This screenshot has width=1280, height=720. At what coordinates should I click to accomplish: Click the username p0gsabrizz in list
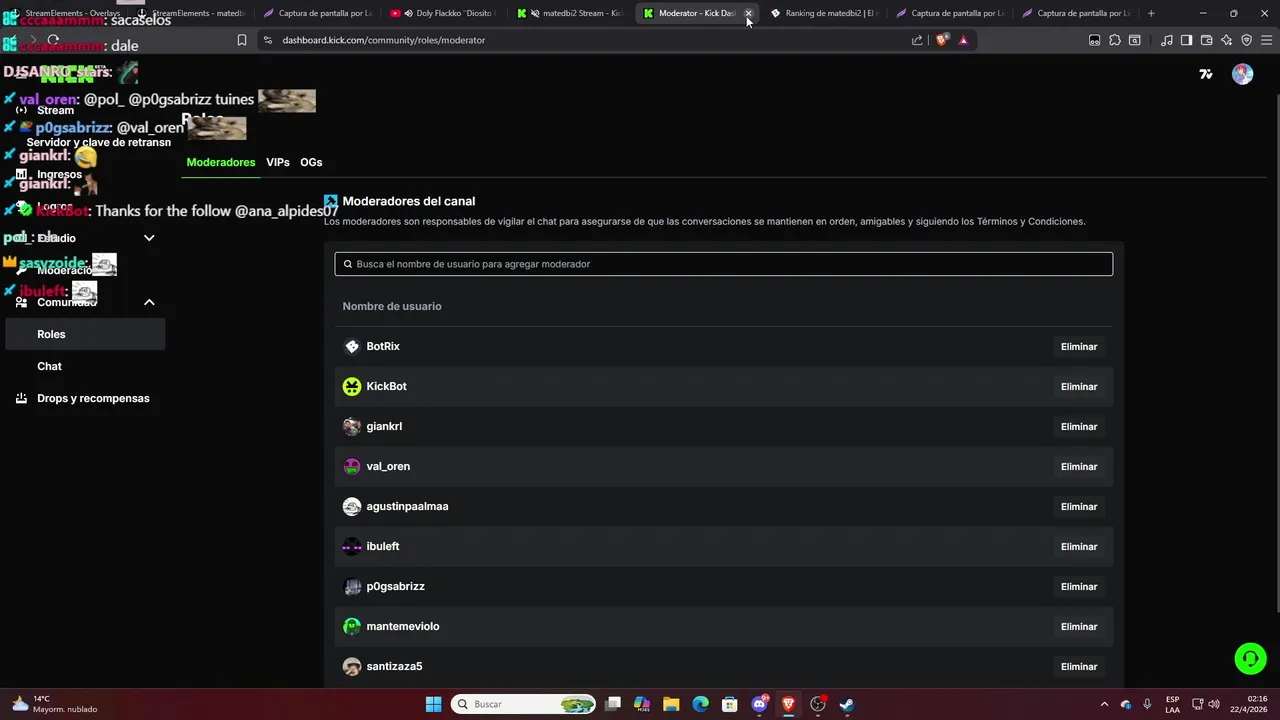click(x=395, y=586)
